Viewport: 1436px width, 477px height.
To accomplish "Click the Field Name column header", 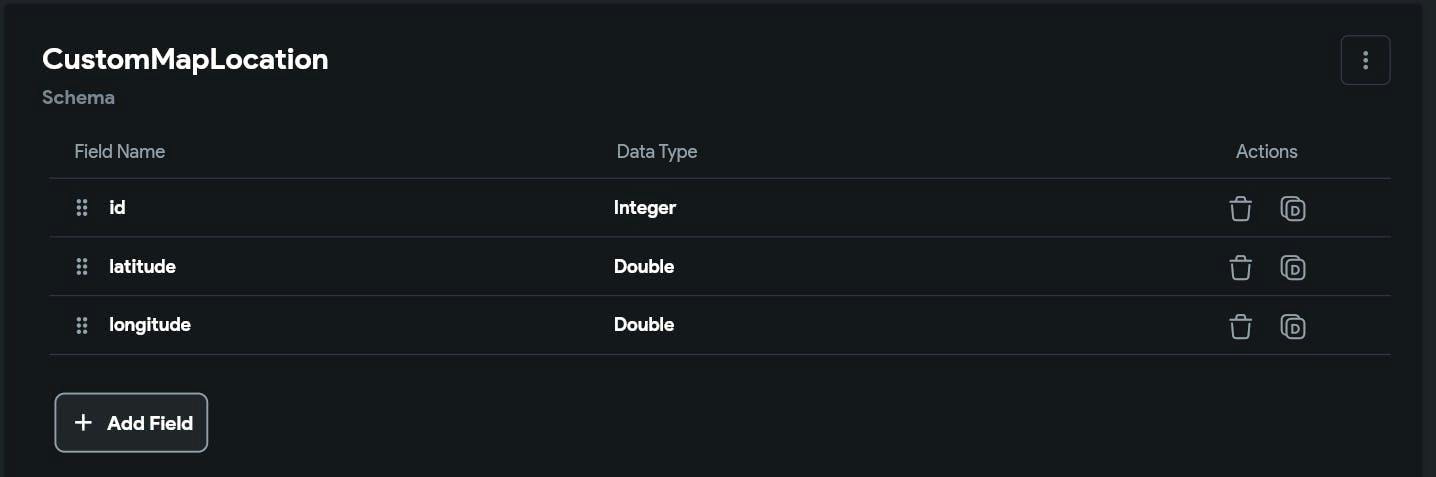I will pos(119,152).
